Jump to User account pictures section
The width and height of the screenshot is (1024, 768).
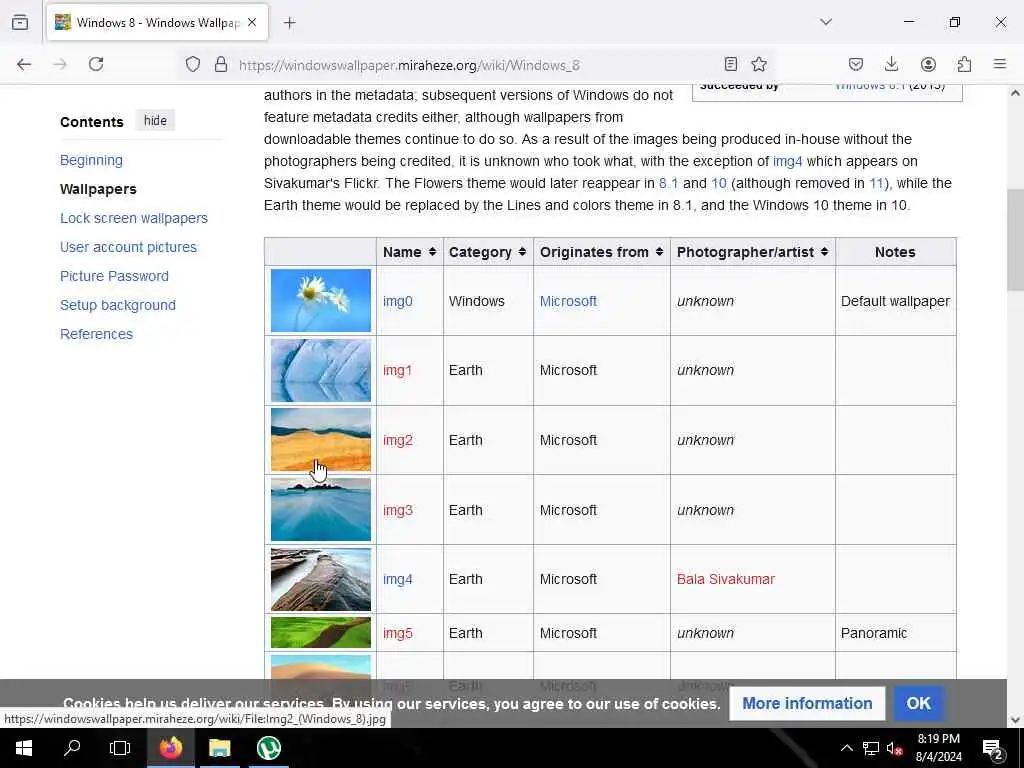pyautogui.click(x=128, y=247)
